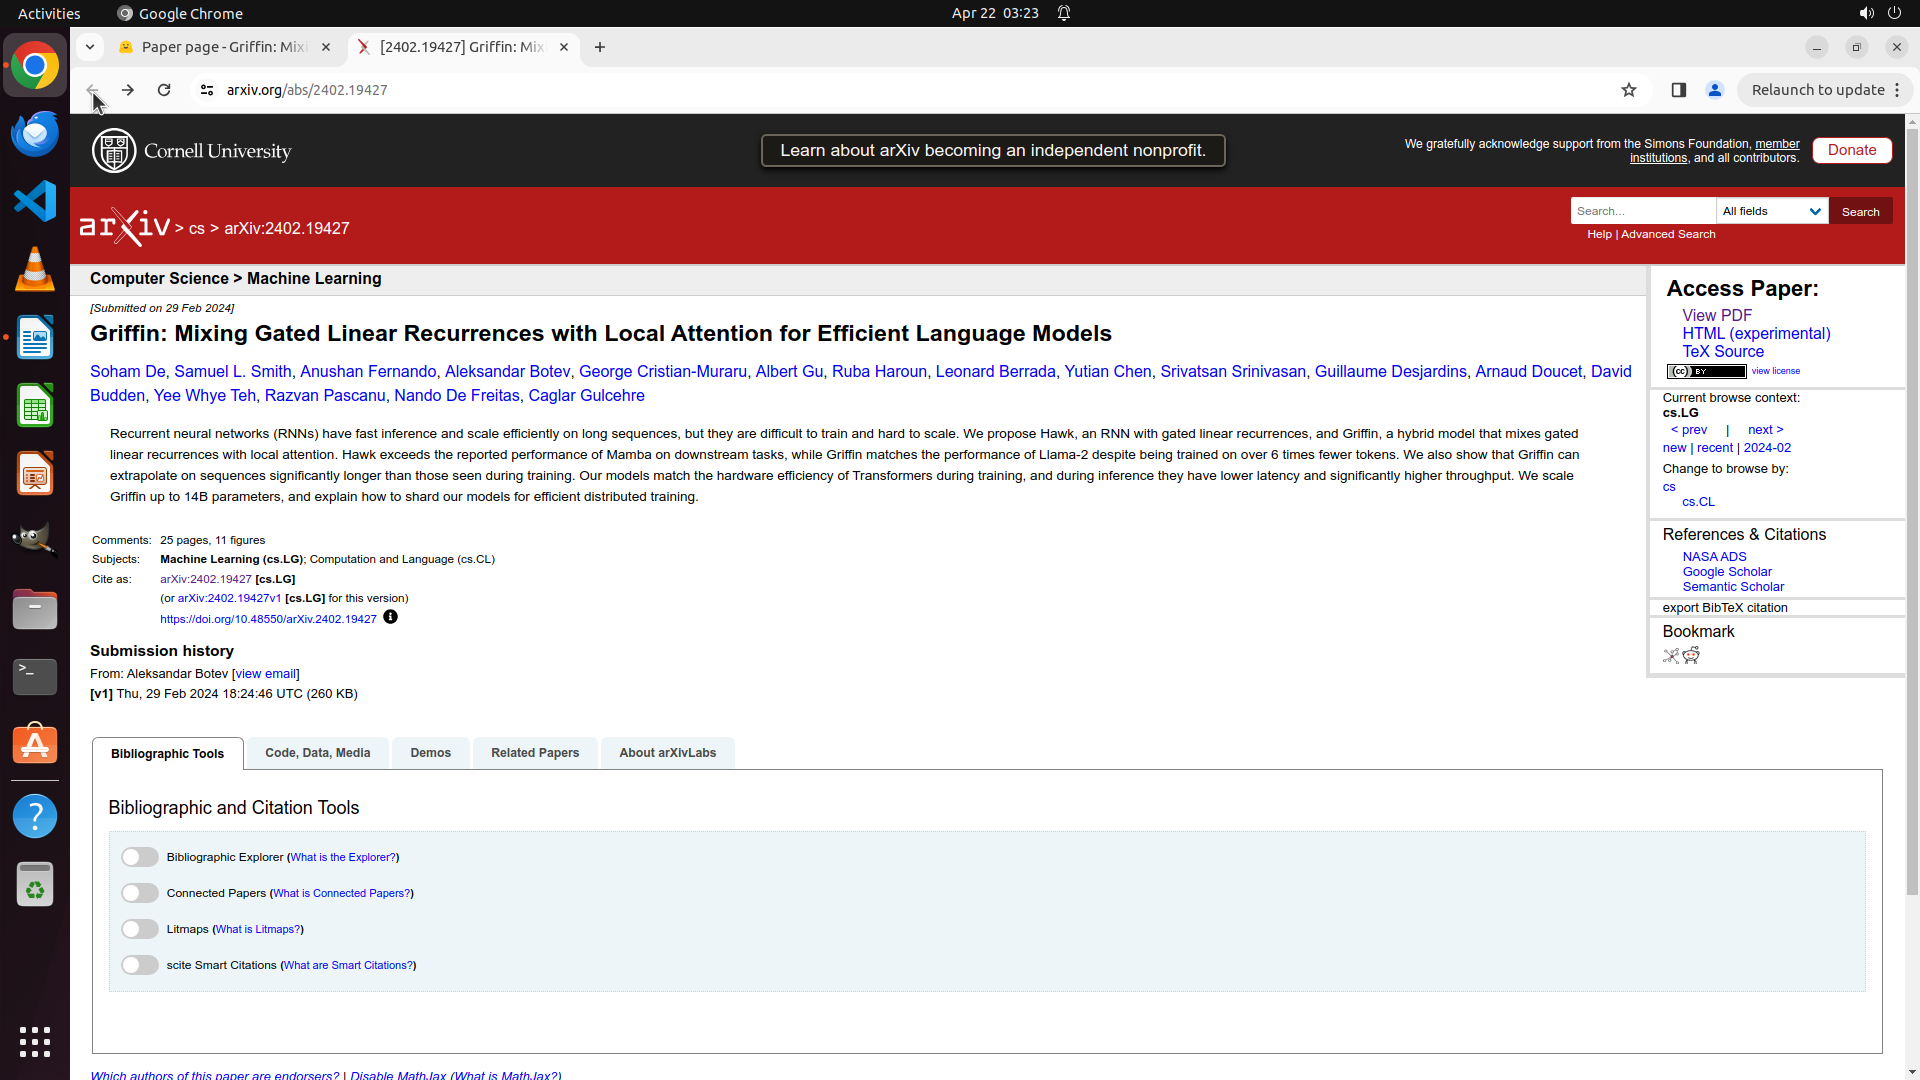Turn on the Connected Papers toggle
Screen dimensions: 1920x1080
pos(140,893)
